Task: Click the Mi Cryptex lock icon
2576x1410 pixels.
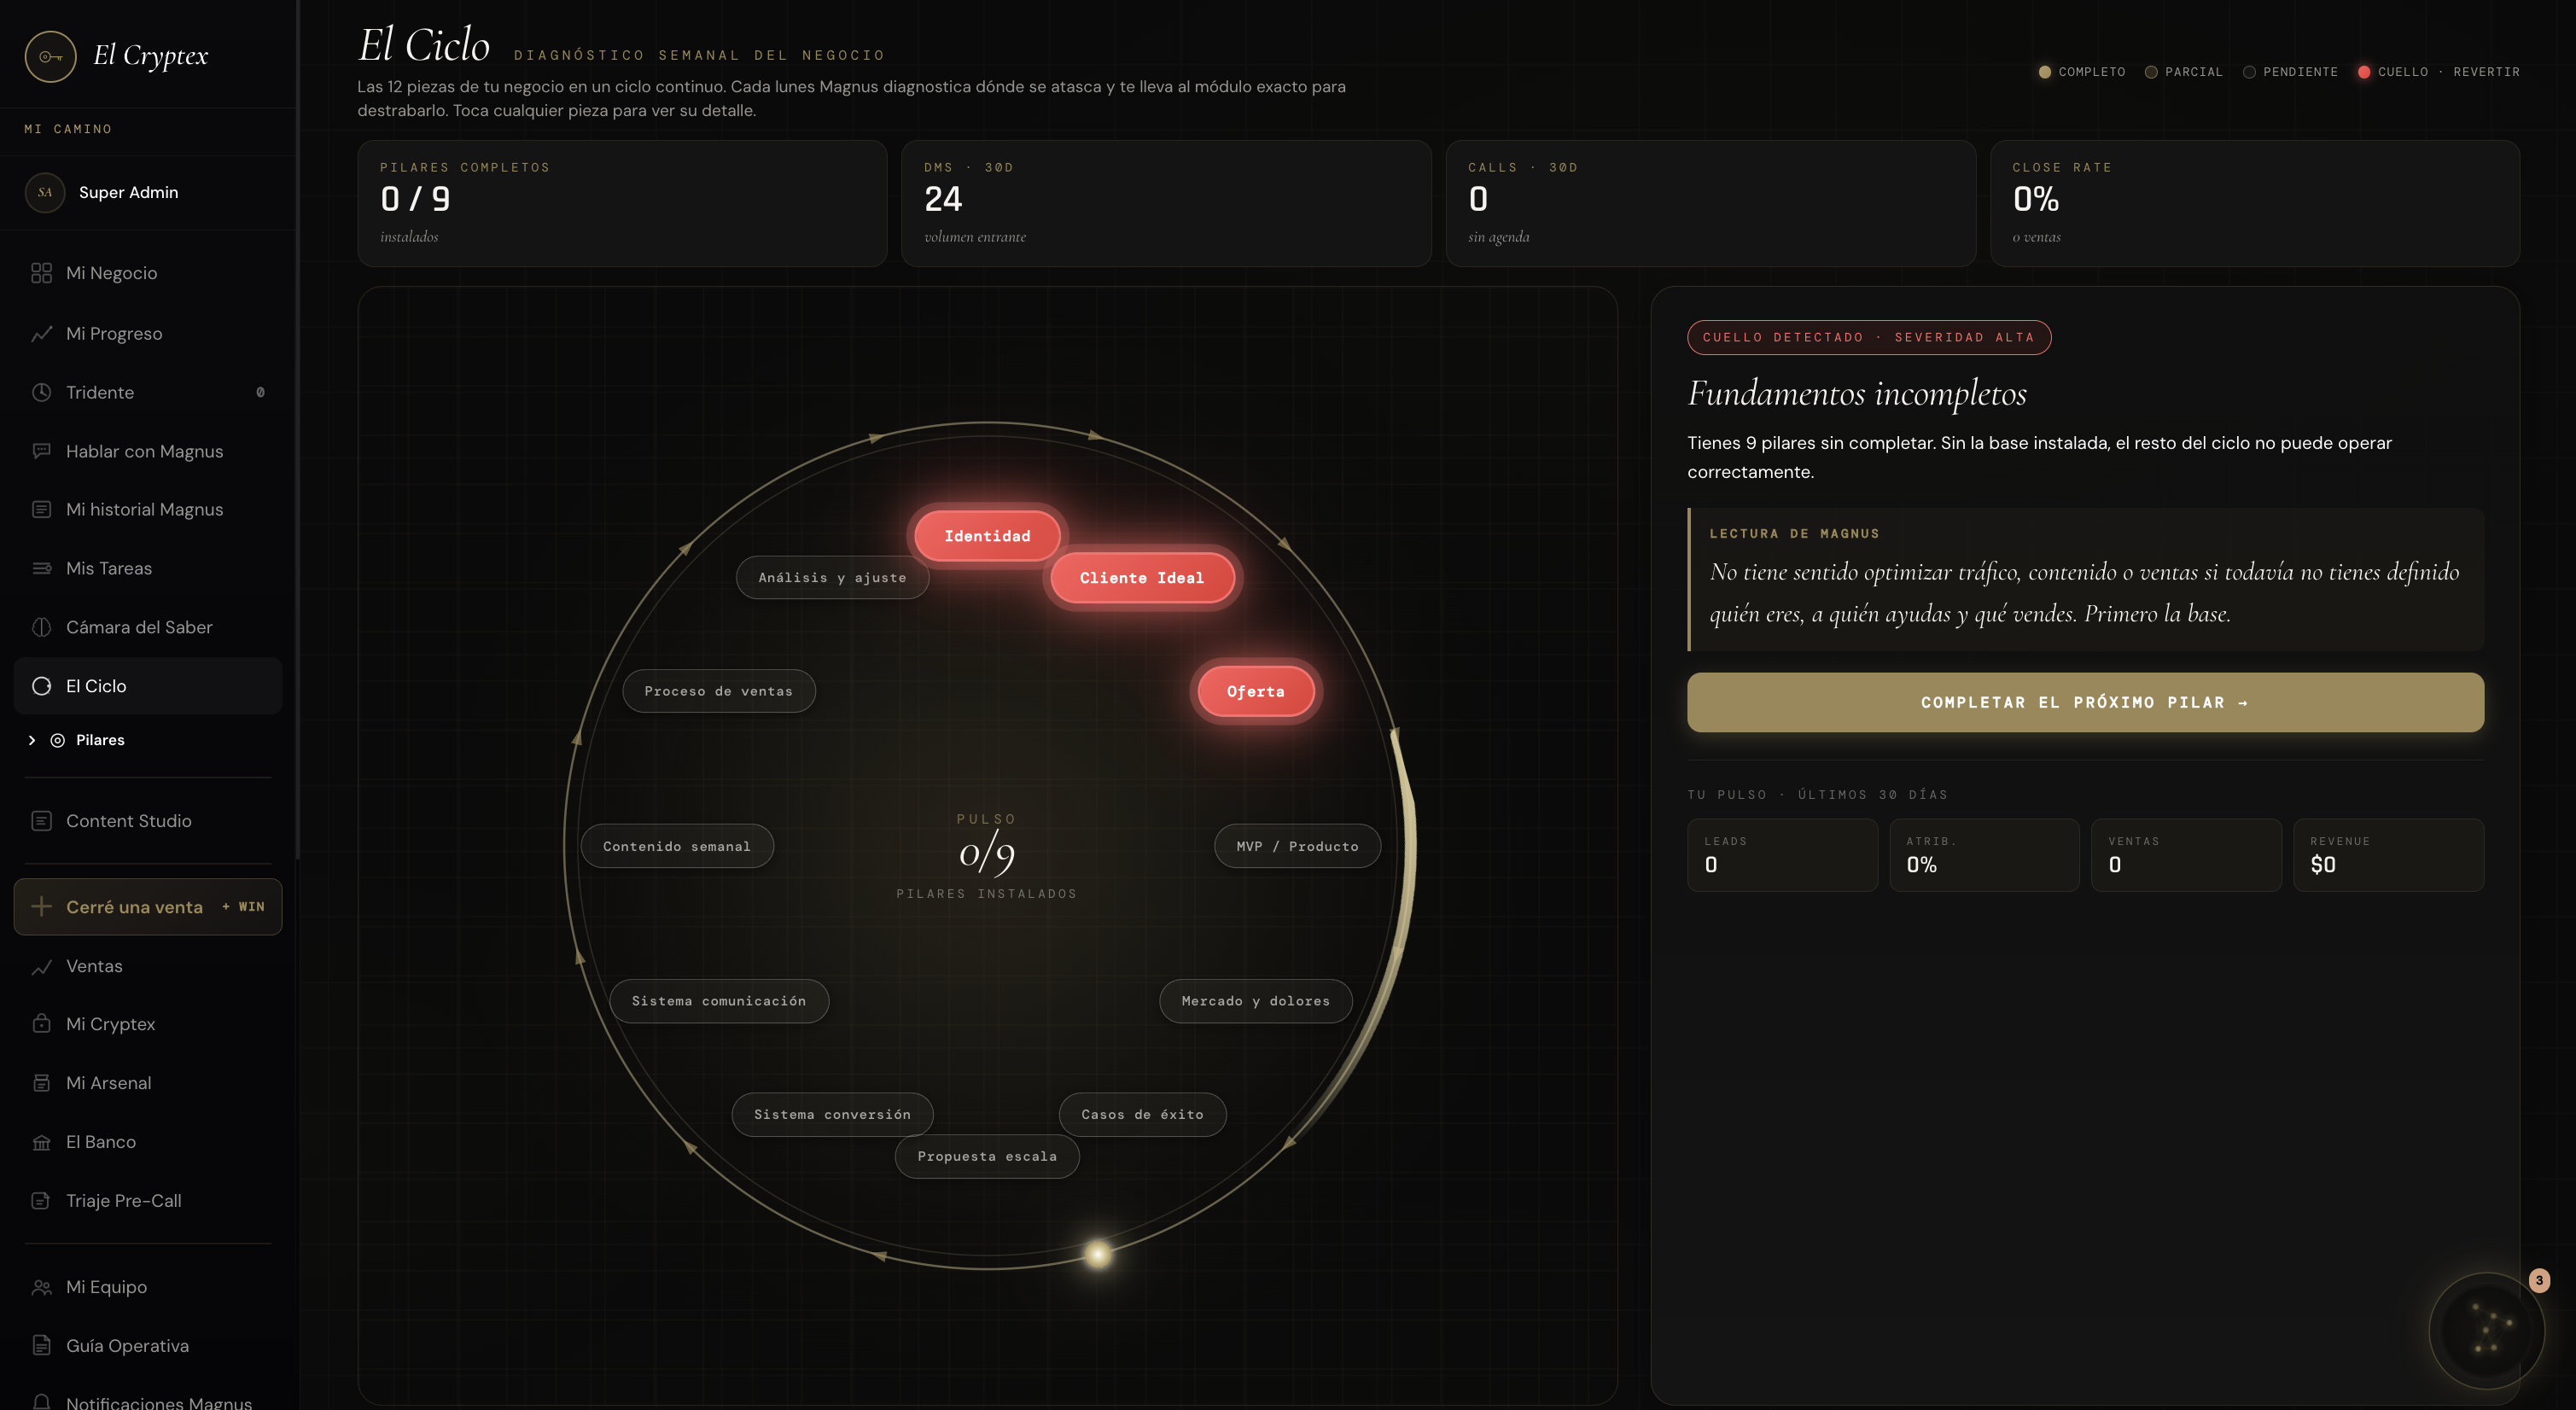Action: click(x=41, y=1024)
